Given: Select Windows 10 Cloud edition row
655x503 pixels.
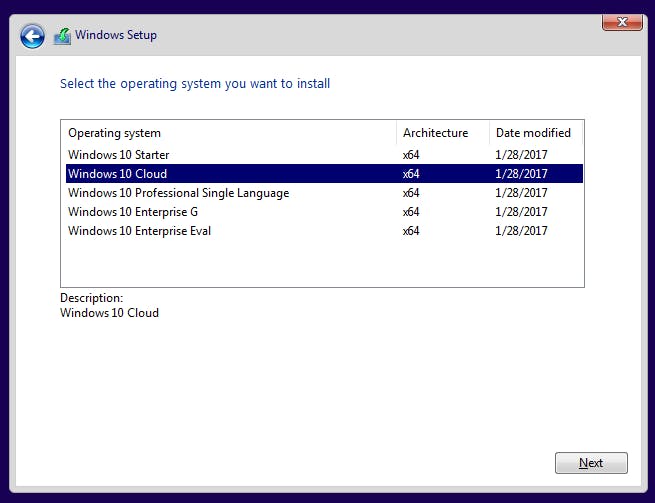Looking at the screenshot, I should (324, 173).
